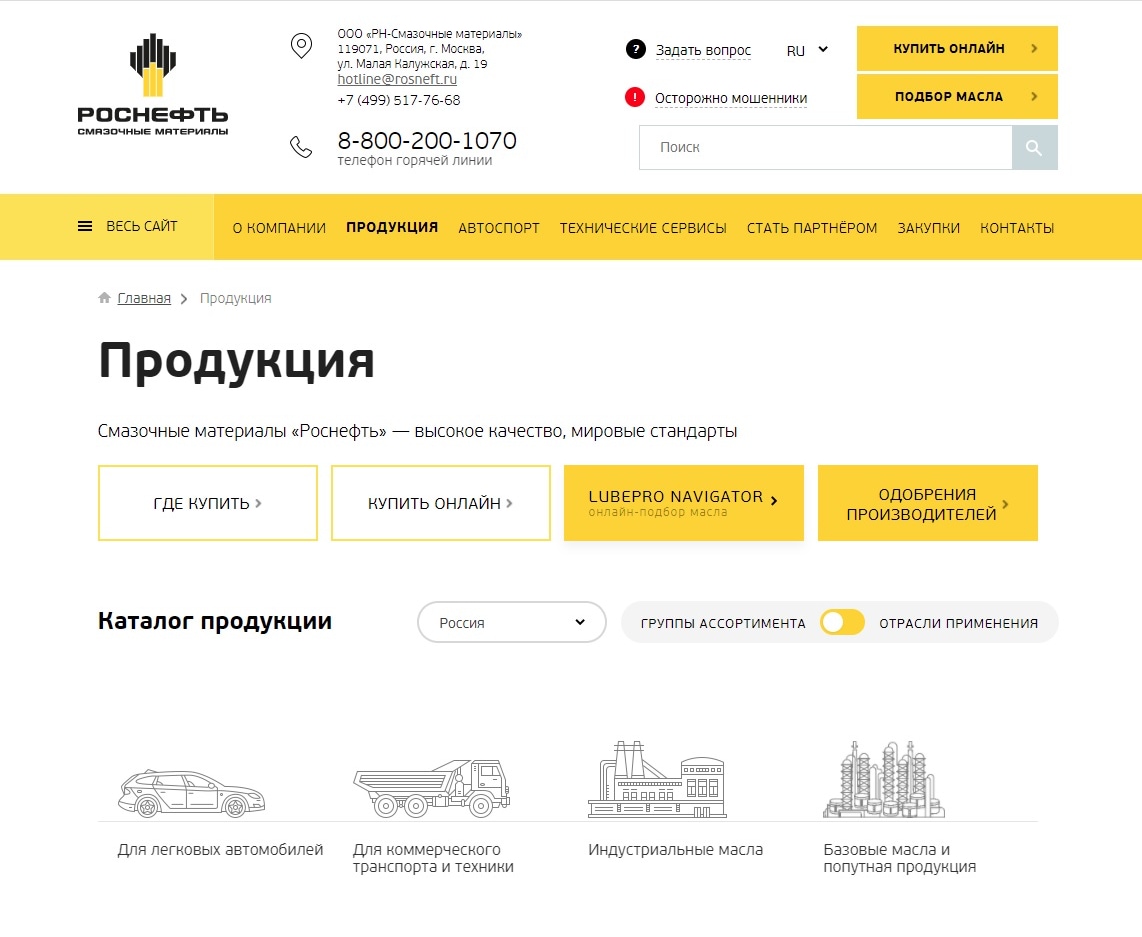Click the map pin address icon
The width and height of the screenshot is (1142, 937).
coord(301,46)
